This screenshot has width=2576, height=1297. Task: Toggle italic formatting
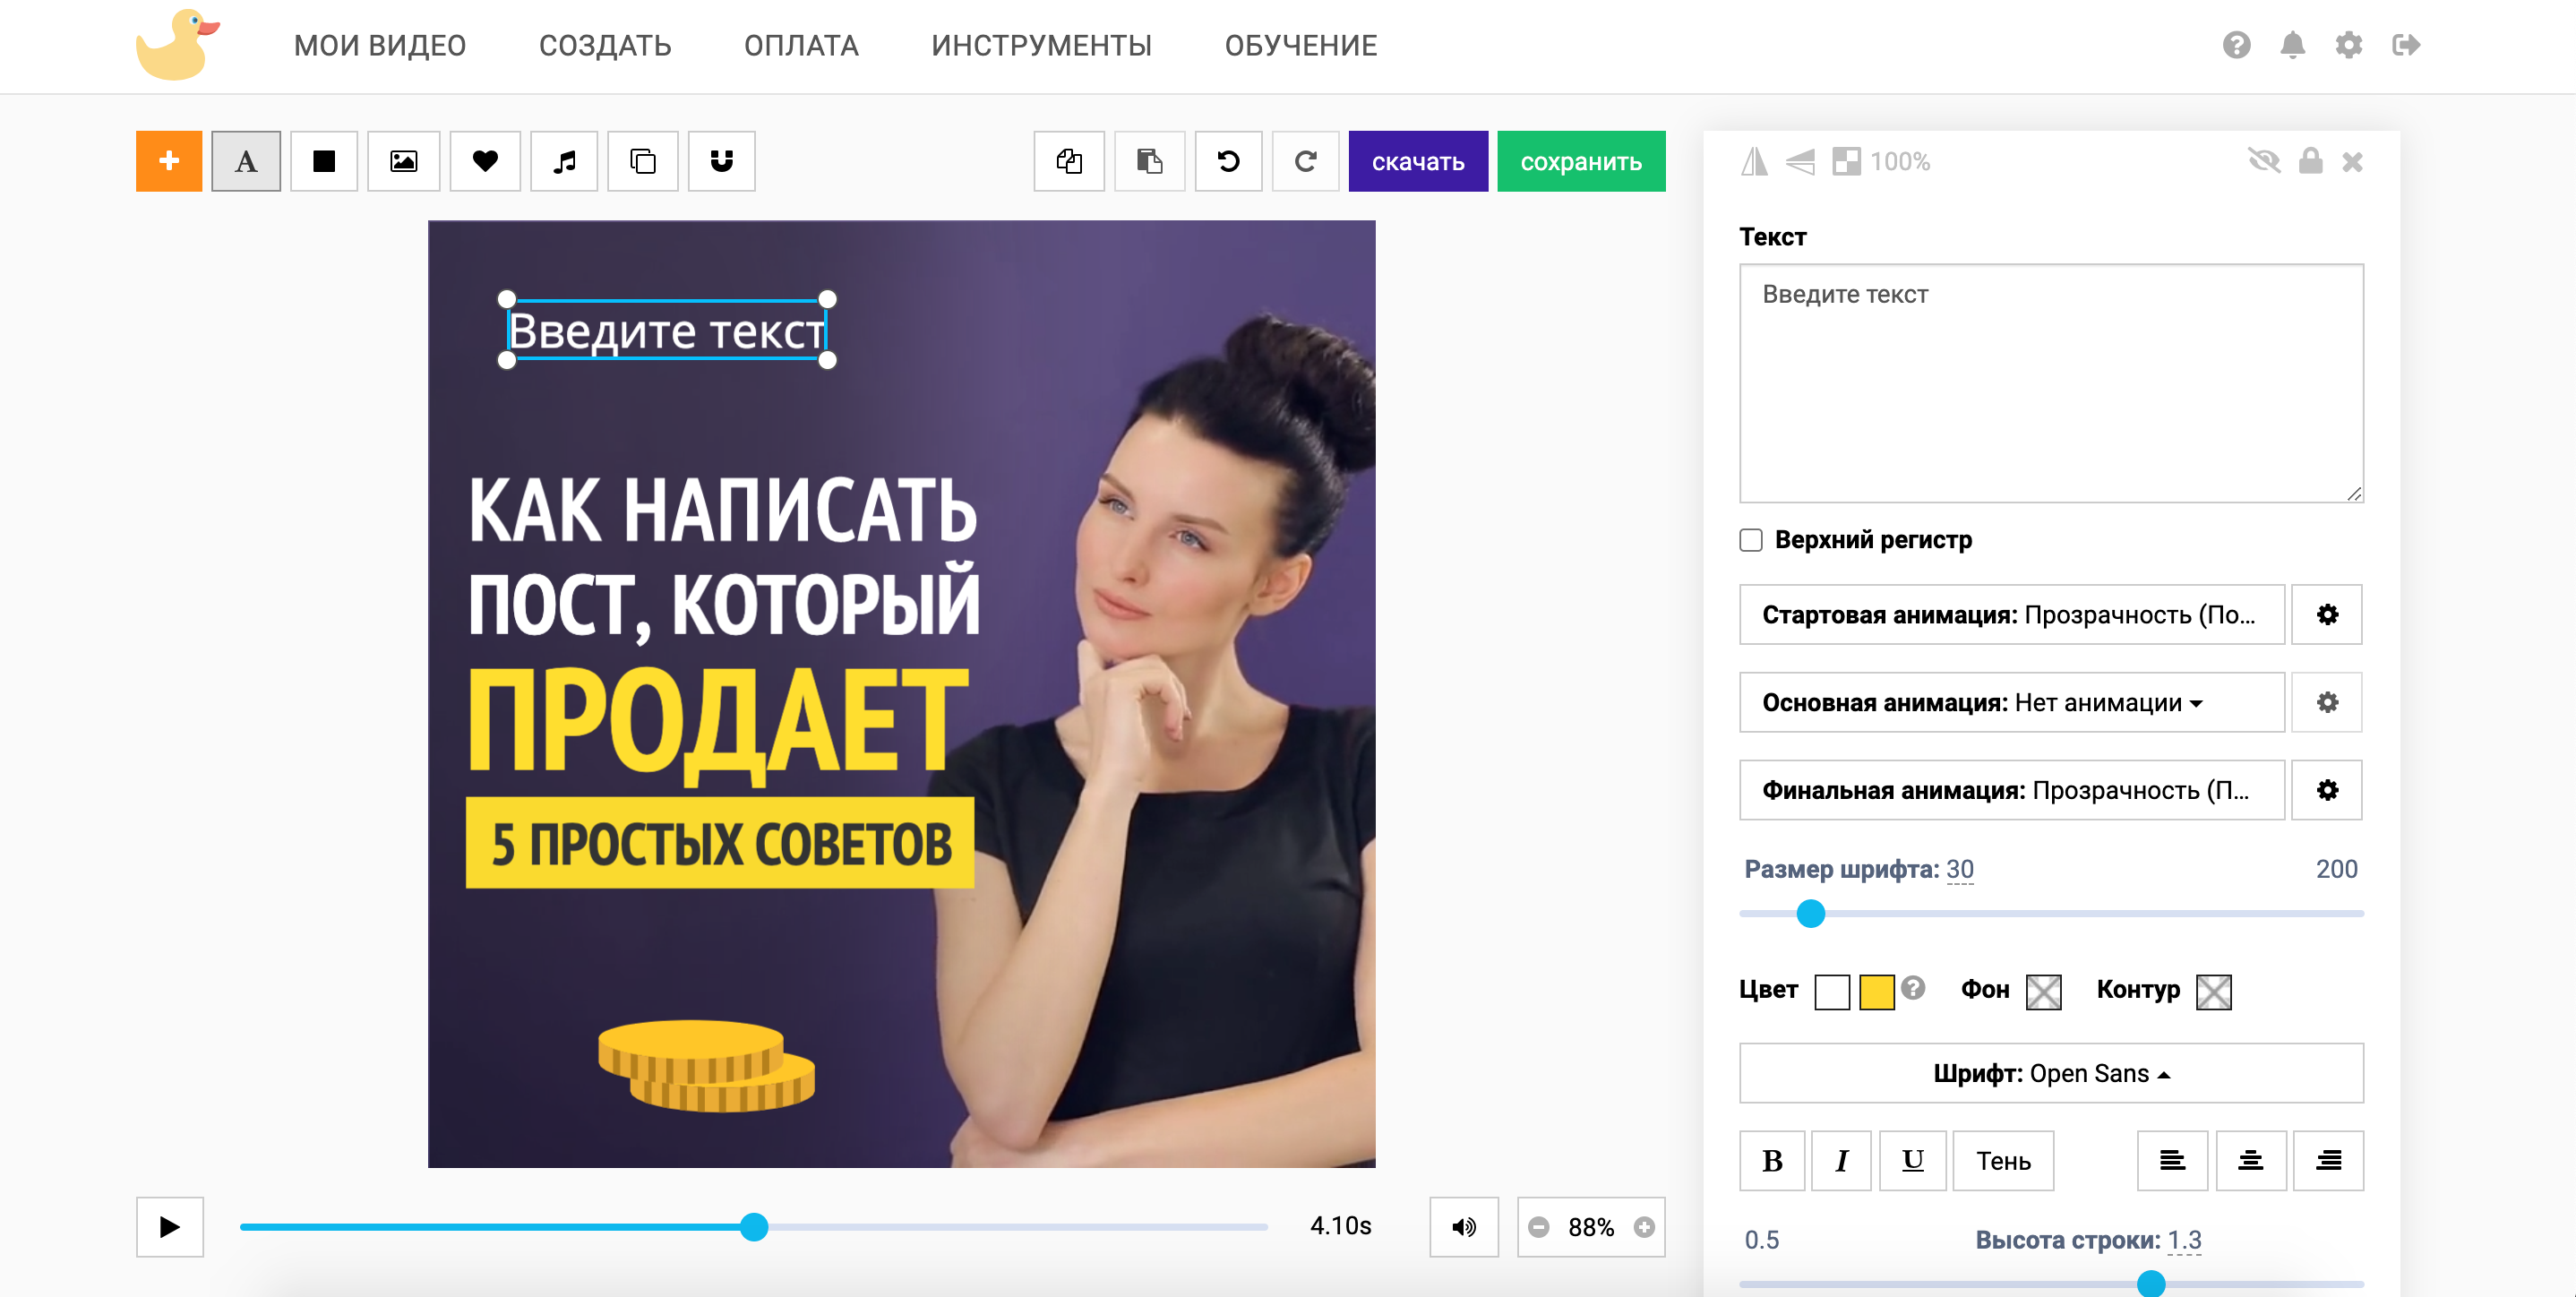point(1841,1161)
